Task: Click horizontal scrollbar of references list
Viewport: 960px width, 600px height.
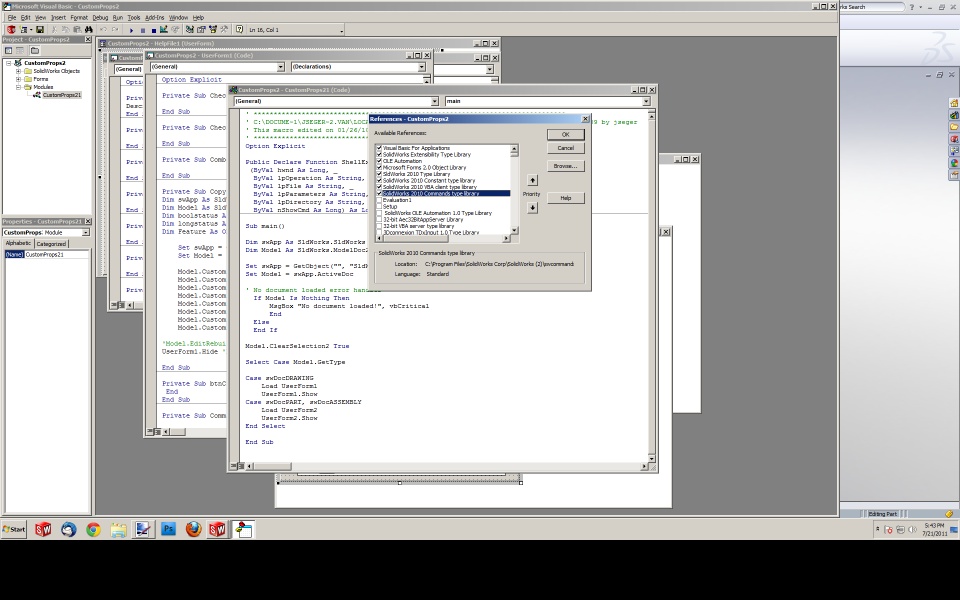Action: [445, 239]
